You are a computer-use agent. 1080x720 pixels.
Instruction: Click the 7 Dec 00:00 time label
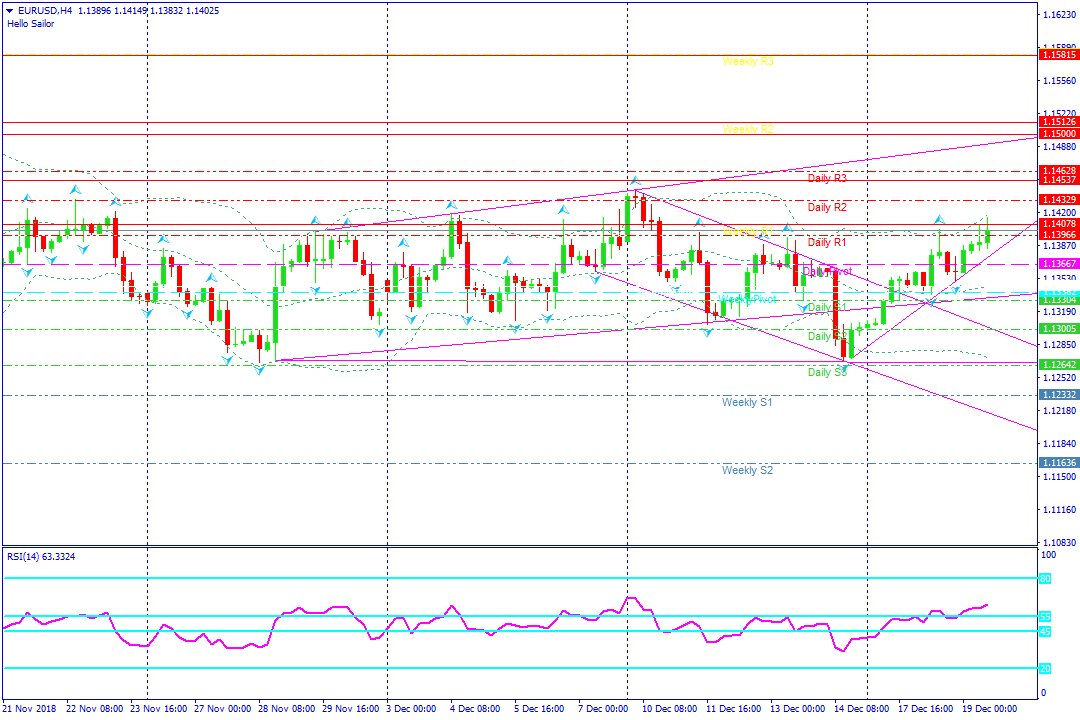coord(603,709)
